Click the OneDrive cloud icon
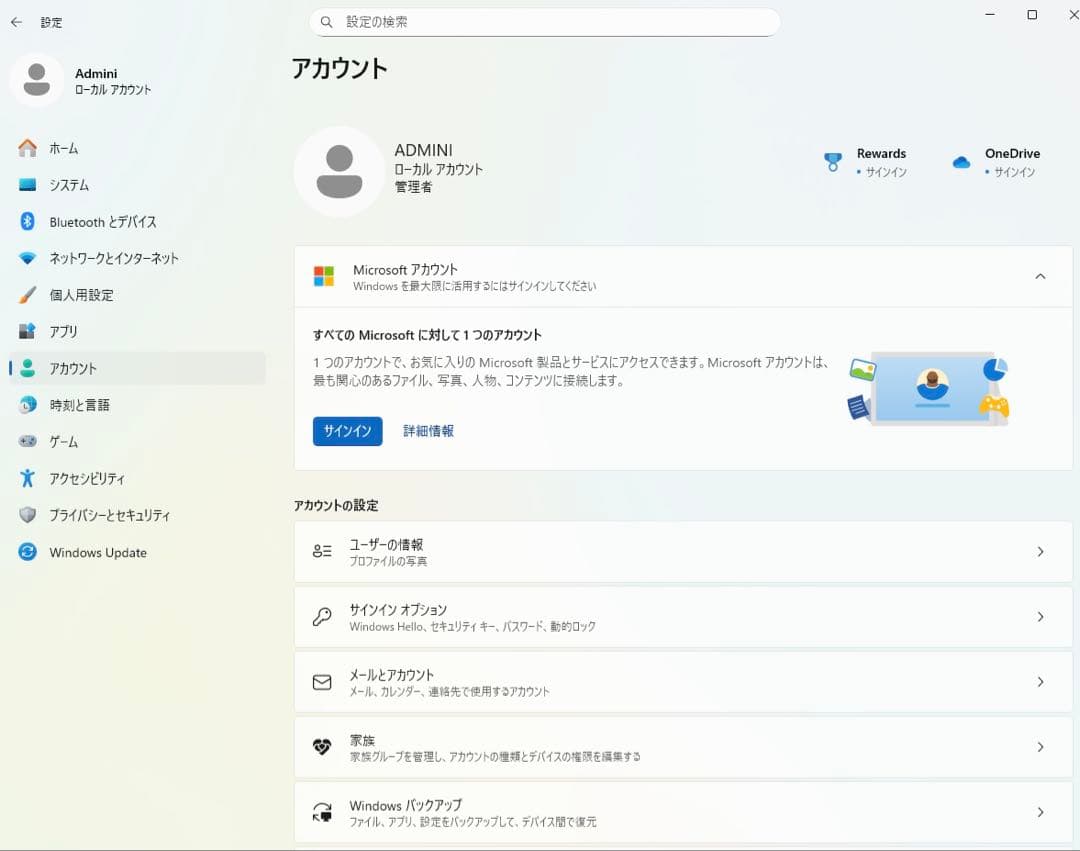 coord(961,161)
